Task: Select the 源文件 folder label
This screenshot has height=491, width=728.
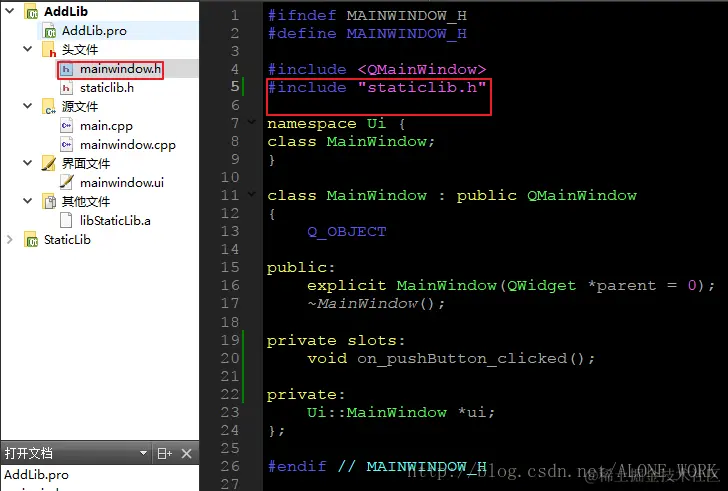Action: 80,107
